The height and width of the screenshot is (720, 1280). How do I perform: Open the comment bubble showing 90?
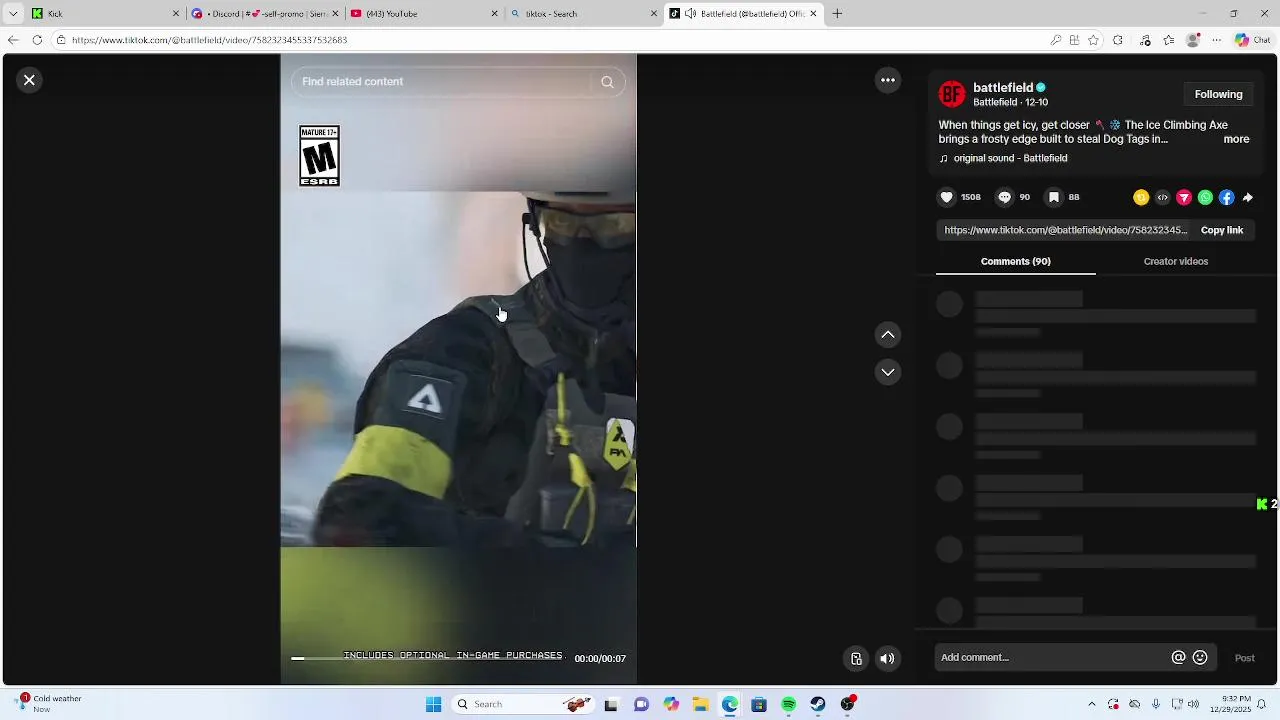point(1005,197)
